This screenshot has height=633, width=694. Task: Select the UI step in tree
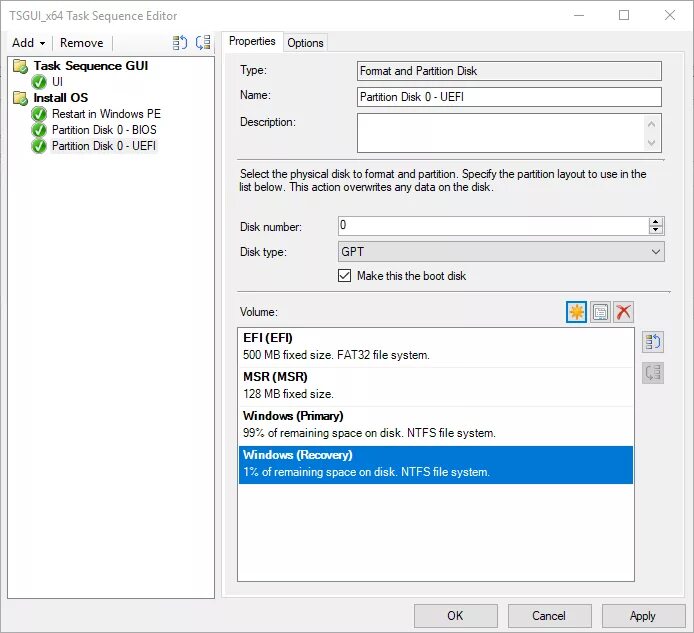(x=58, y=82)
